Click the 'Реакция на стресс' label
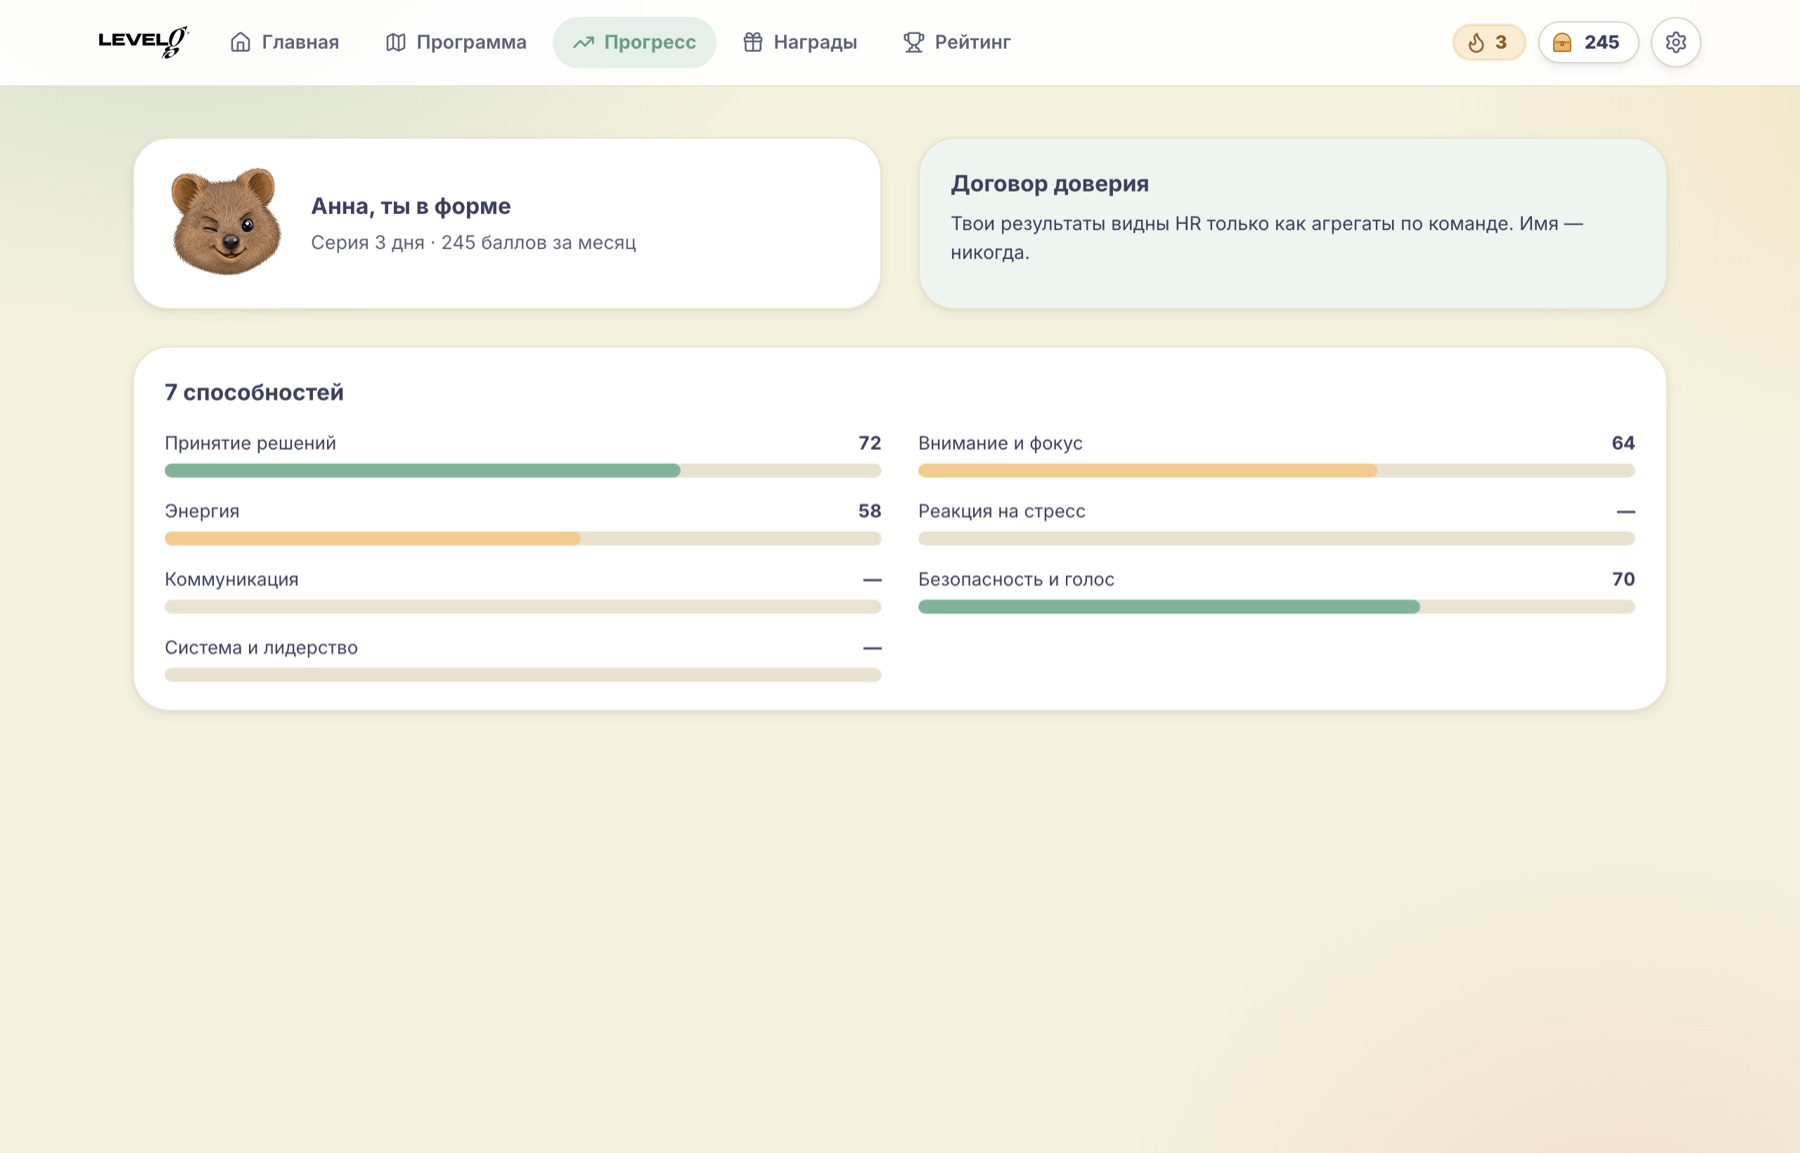1800x1153 pixels. [1001, 511]
